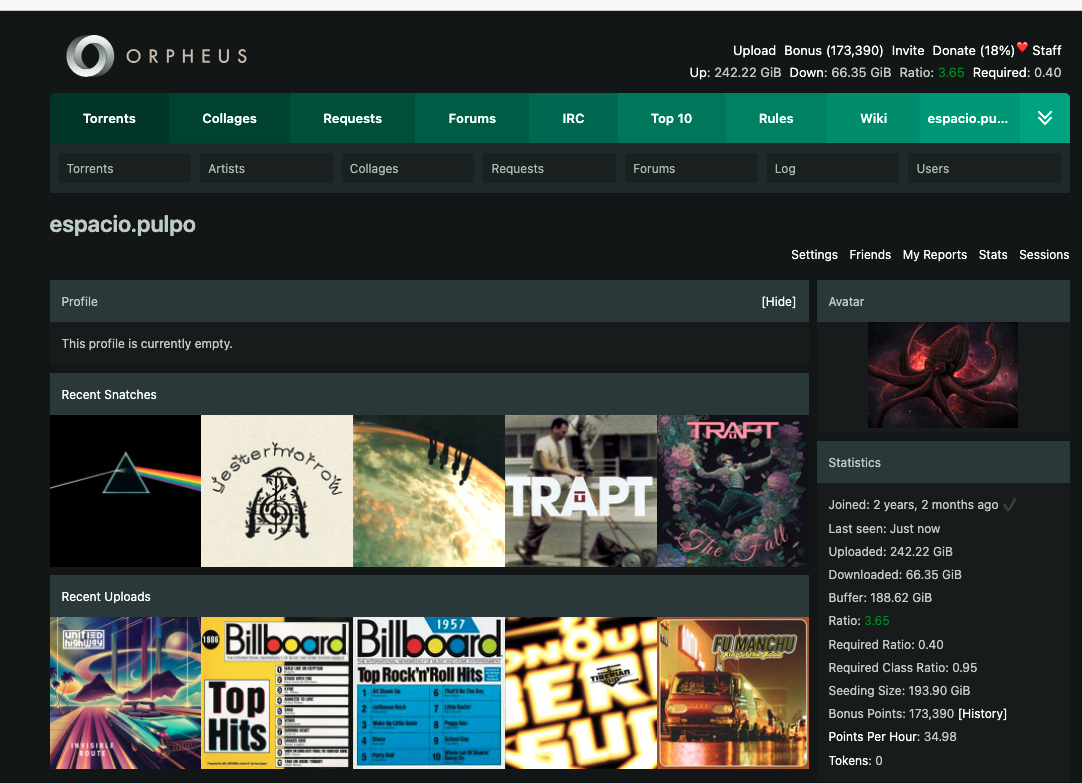Open the Collages main menu tab

[229, 118]
